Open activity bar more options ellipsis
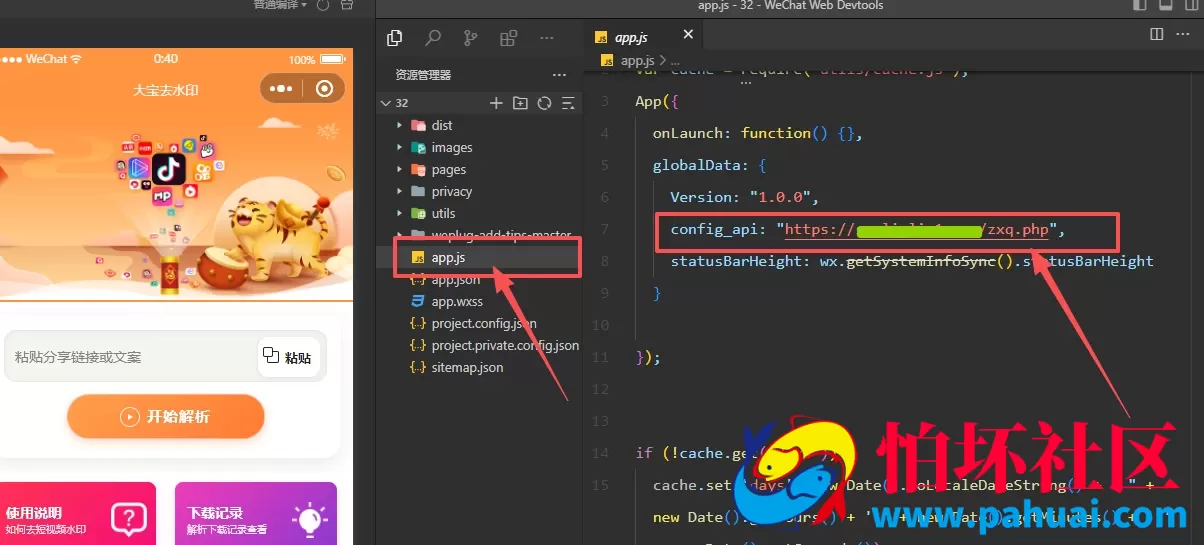1204x545 pixels. [547, 38]
